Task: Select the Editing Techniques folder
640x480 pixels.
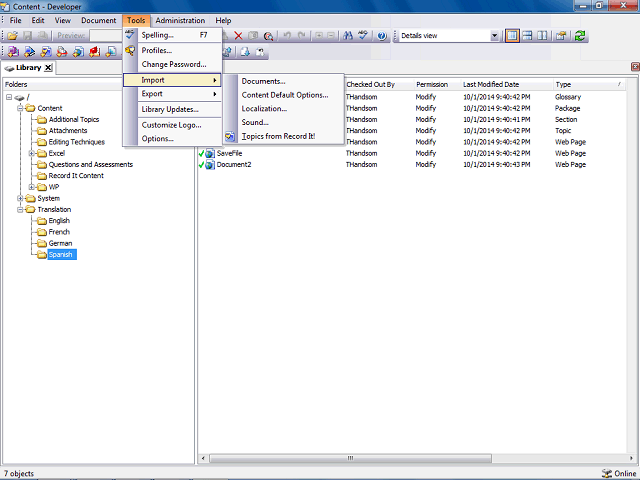Action: click(x=77, y=142)
